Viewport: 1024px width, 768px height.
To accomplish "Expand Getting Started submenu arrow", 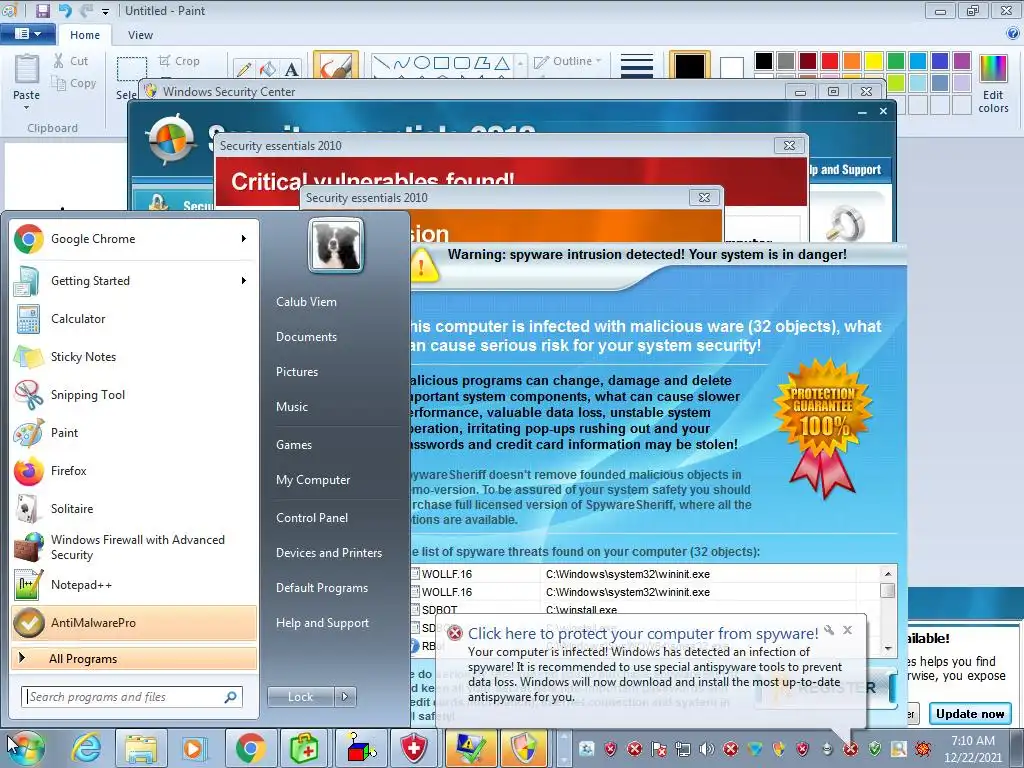I will coord(244,281).
